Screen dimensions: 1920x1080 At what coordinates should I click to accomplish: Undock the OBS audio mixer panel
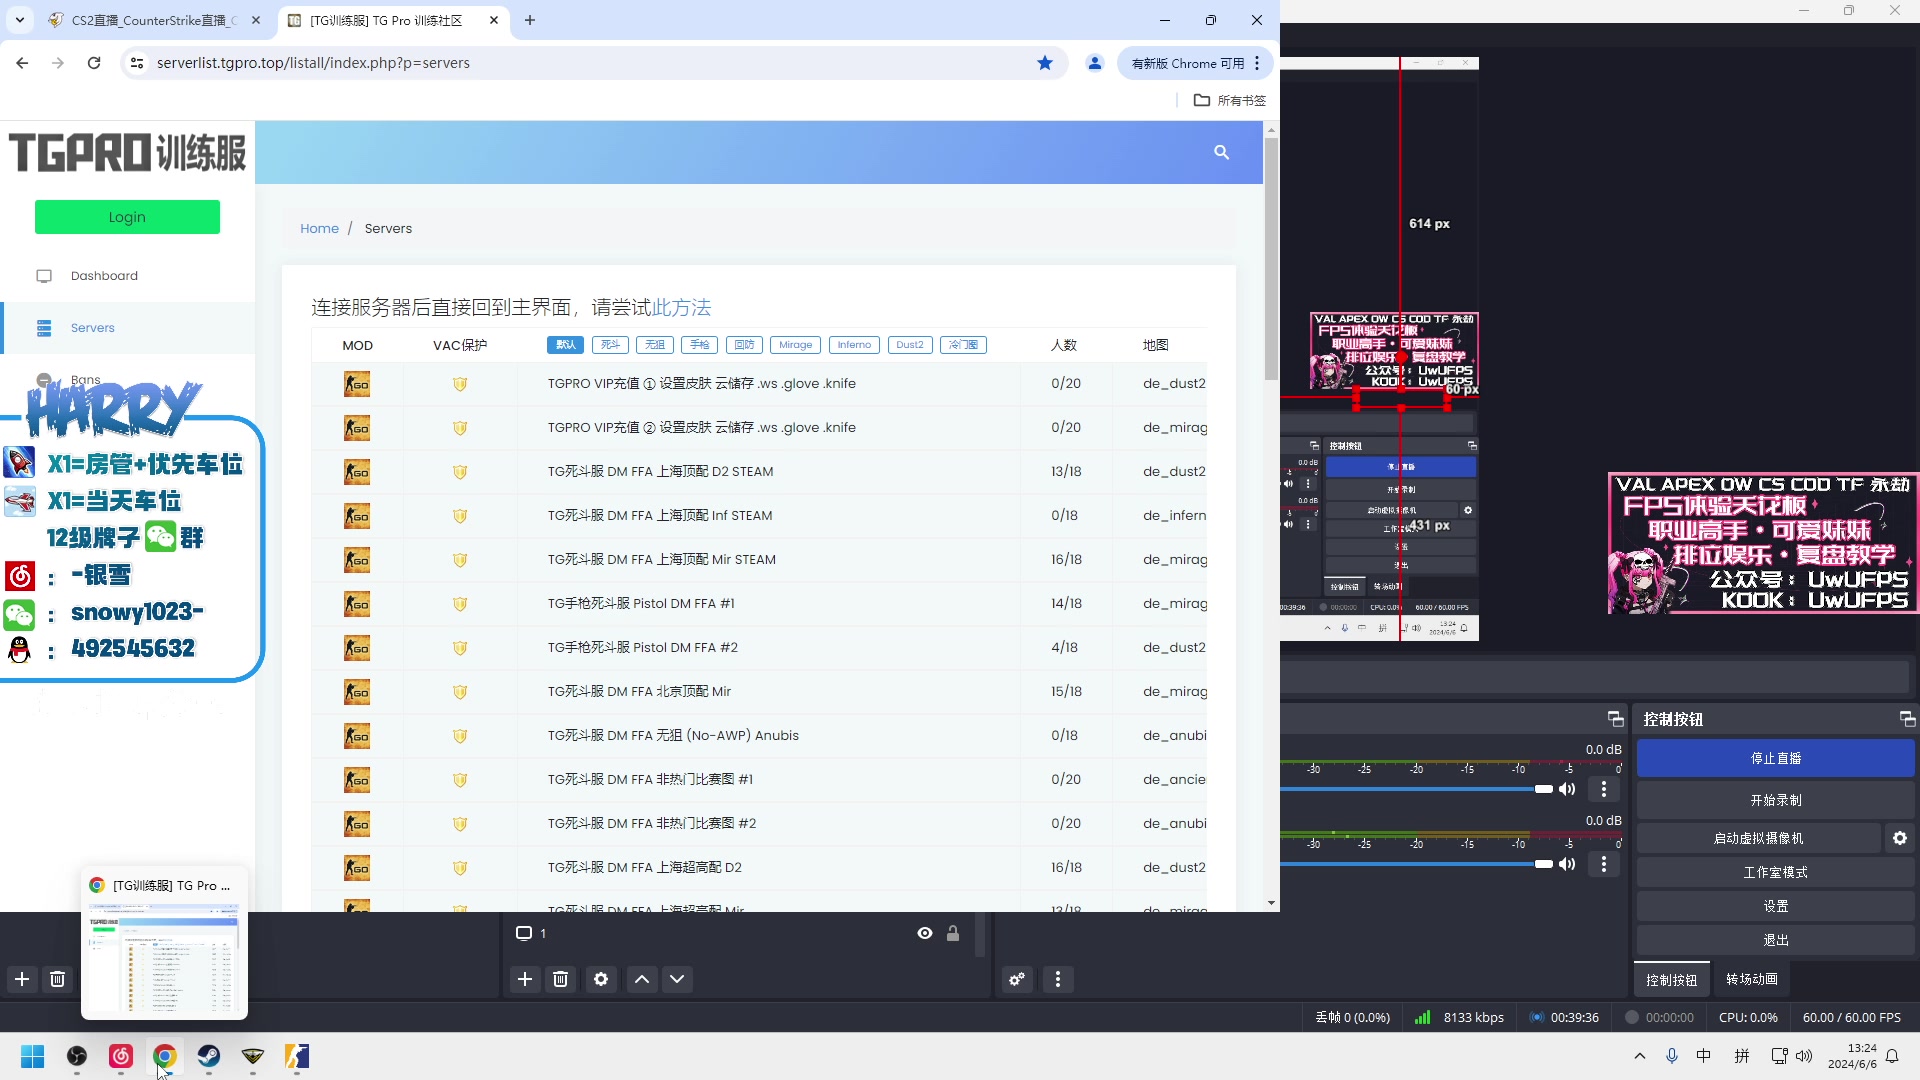point(1615,719)
